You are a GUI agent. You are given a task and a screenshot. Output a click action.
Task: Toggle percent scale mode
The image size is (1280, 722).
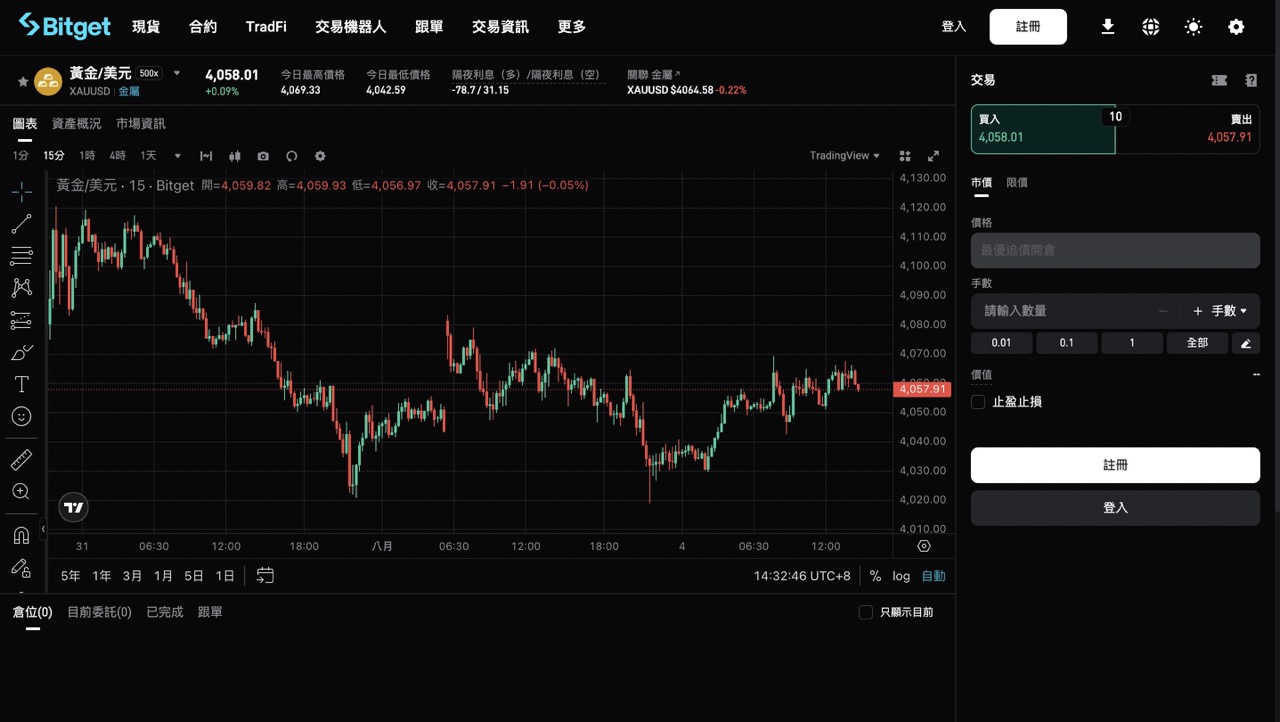875,576
